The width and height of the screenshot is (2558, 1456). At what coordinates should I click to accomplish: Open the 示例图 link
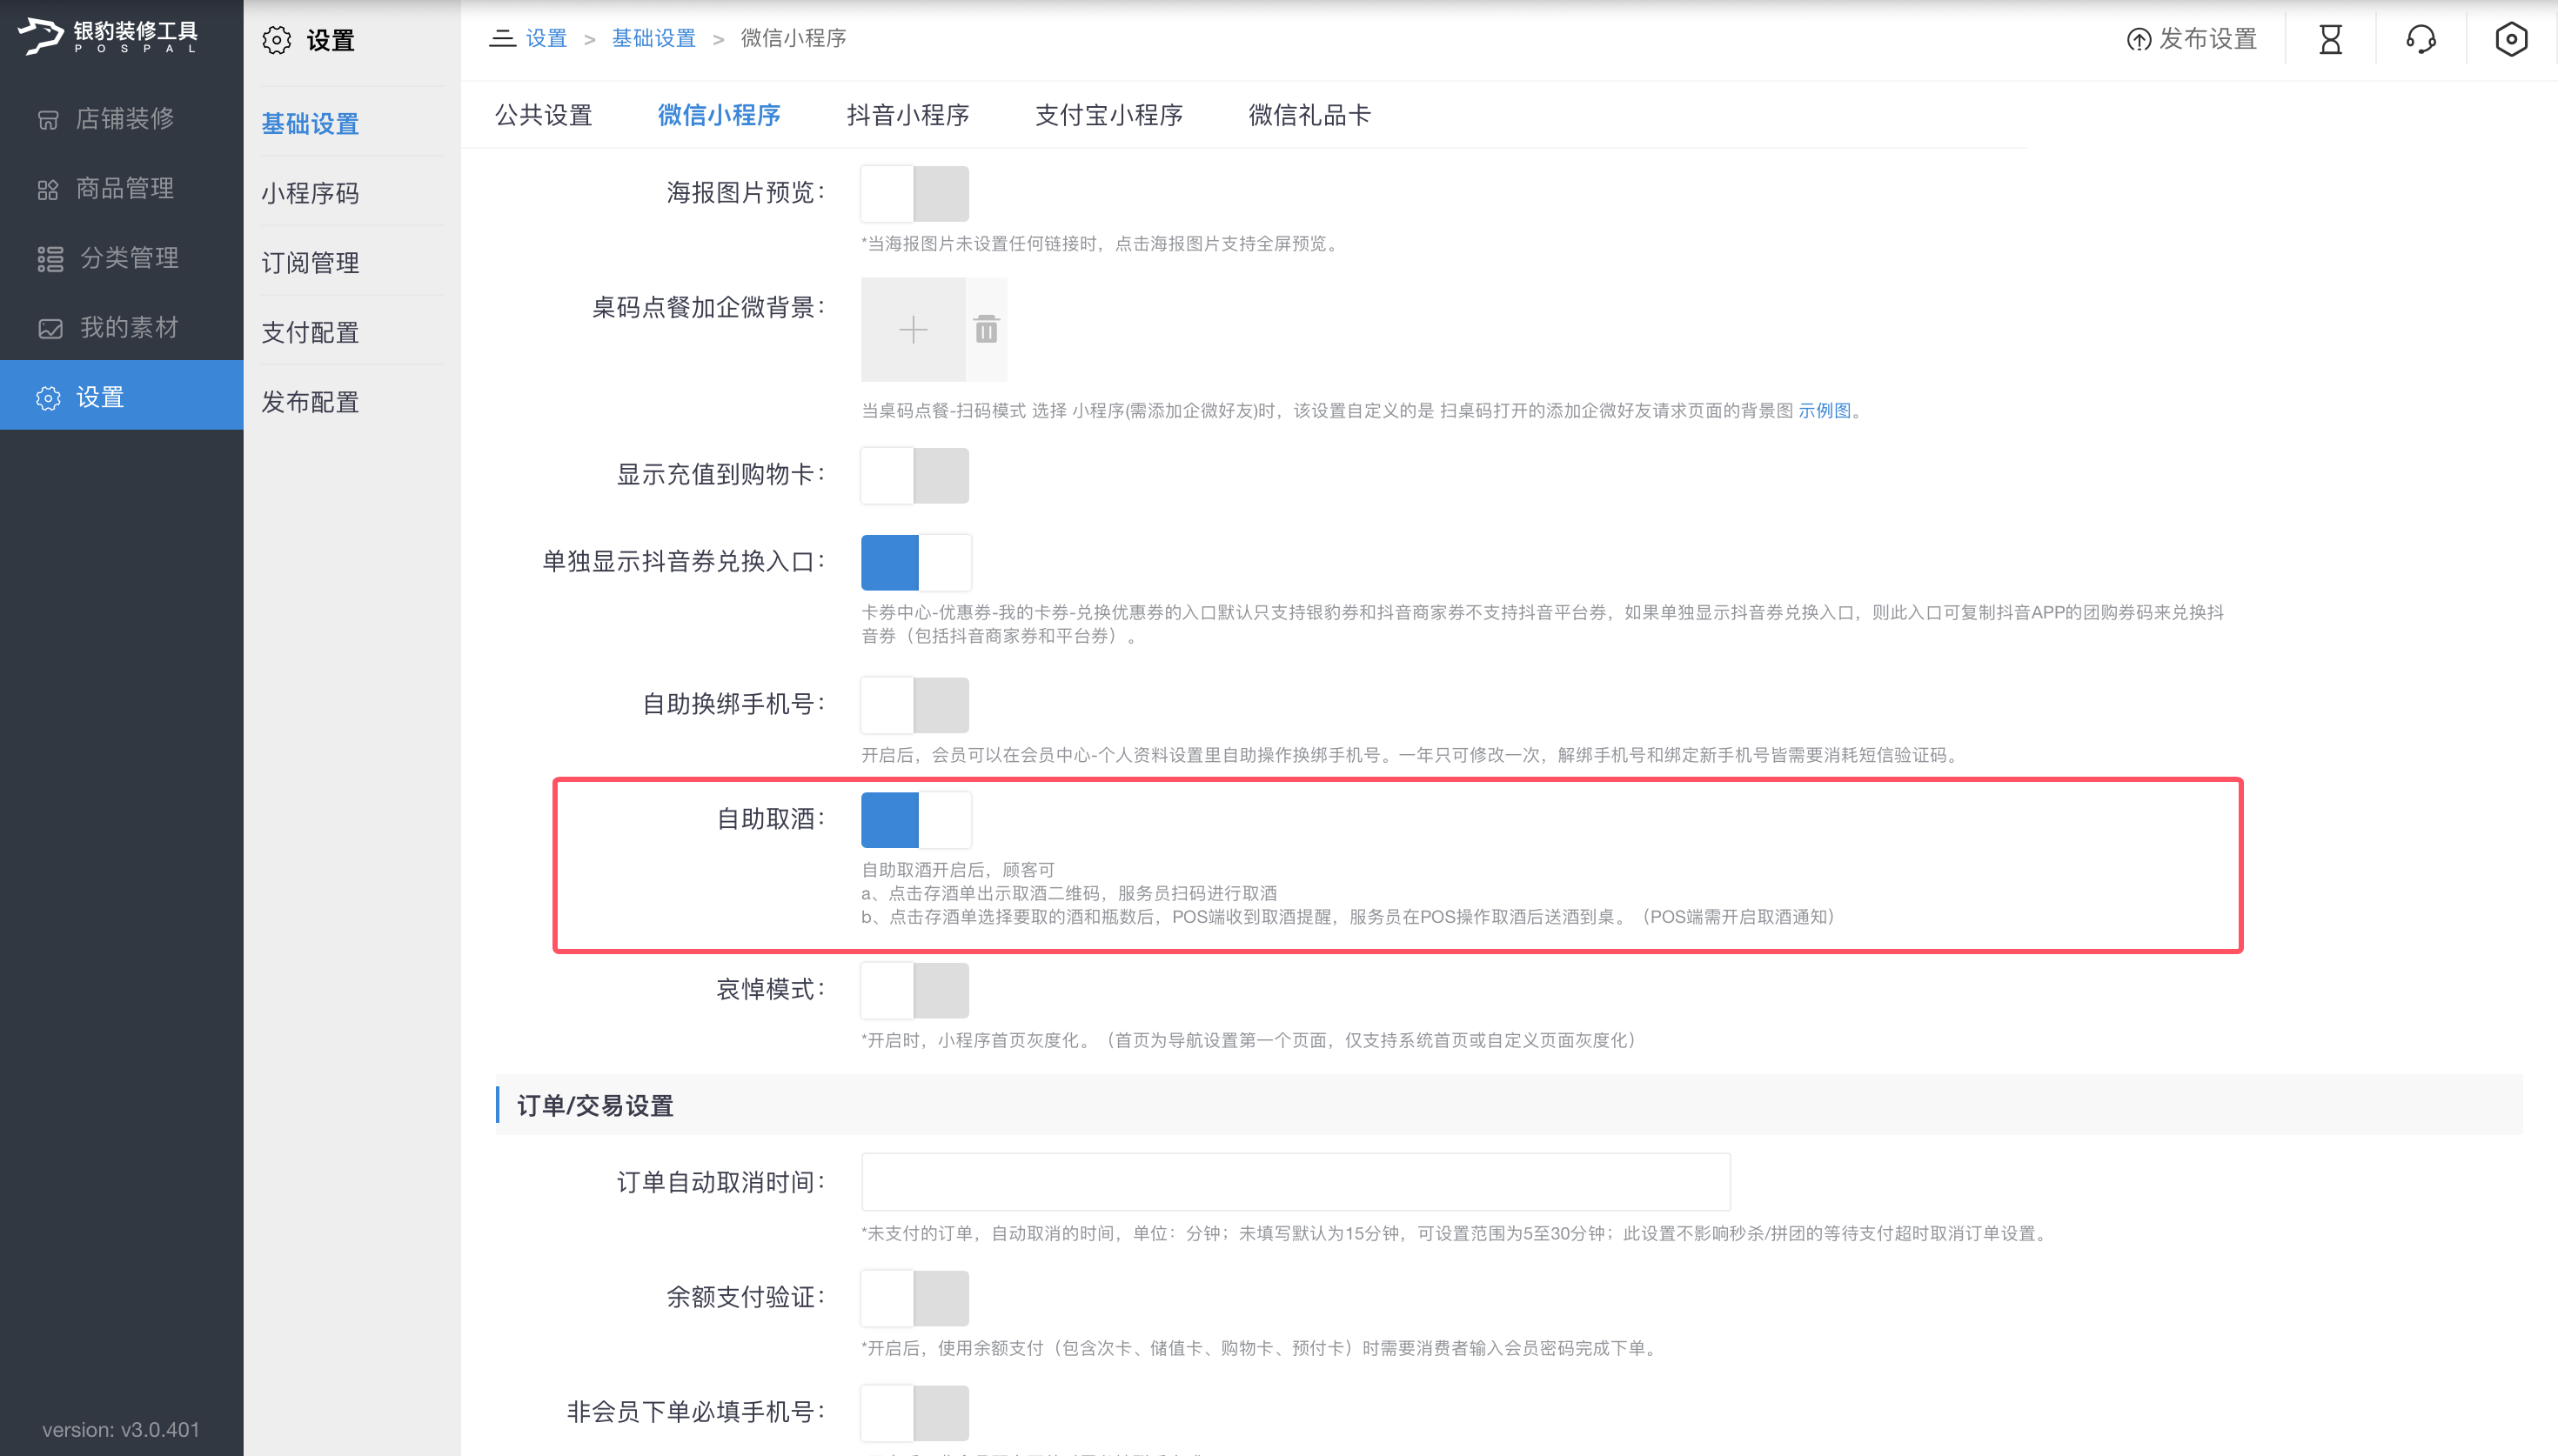[1824, 411]
